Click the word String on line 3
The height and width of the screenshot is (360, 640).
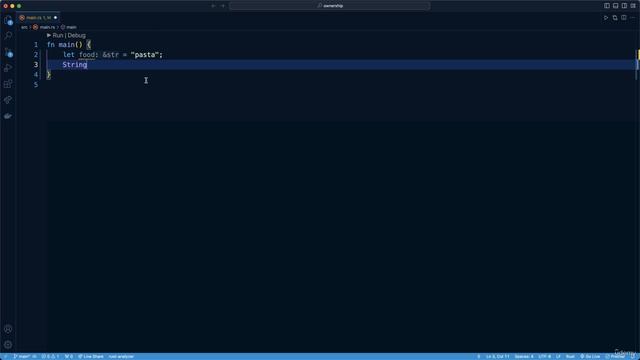point(75,64)
